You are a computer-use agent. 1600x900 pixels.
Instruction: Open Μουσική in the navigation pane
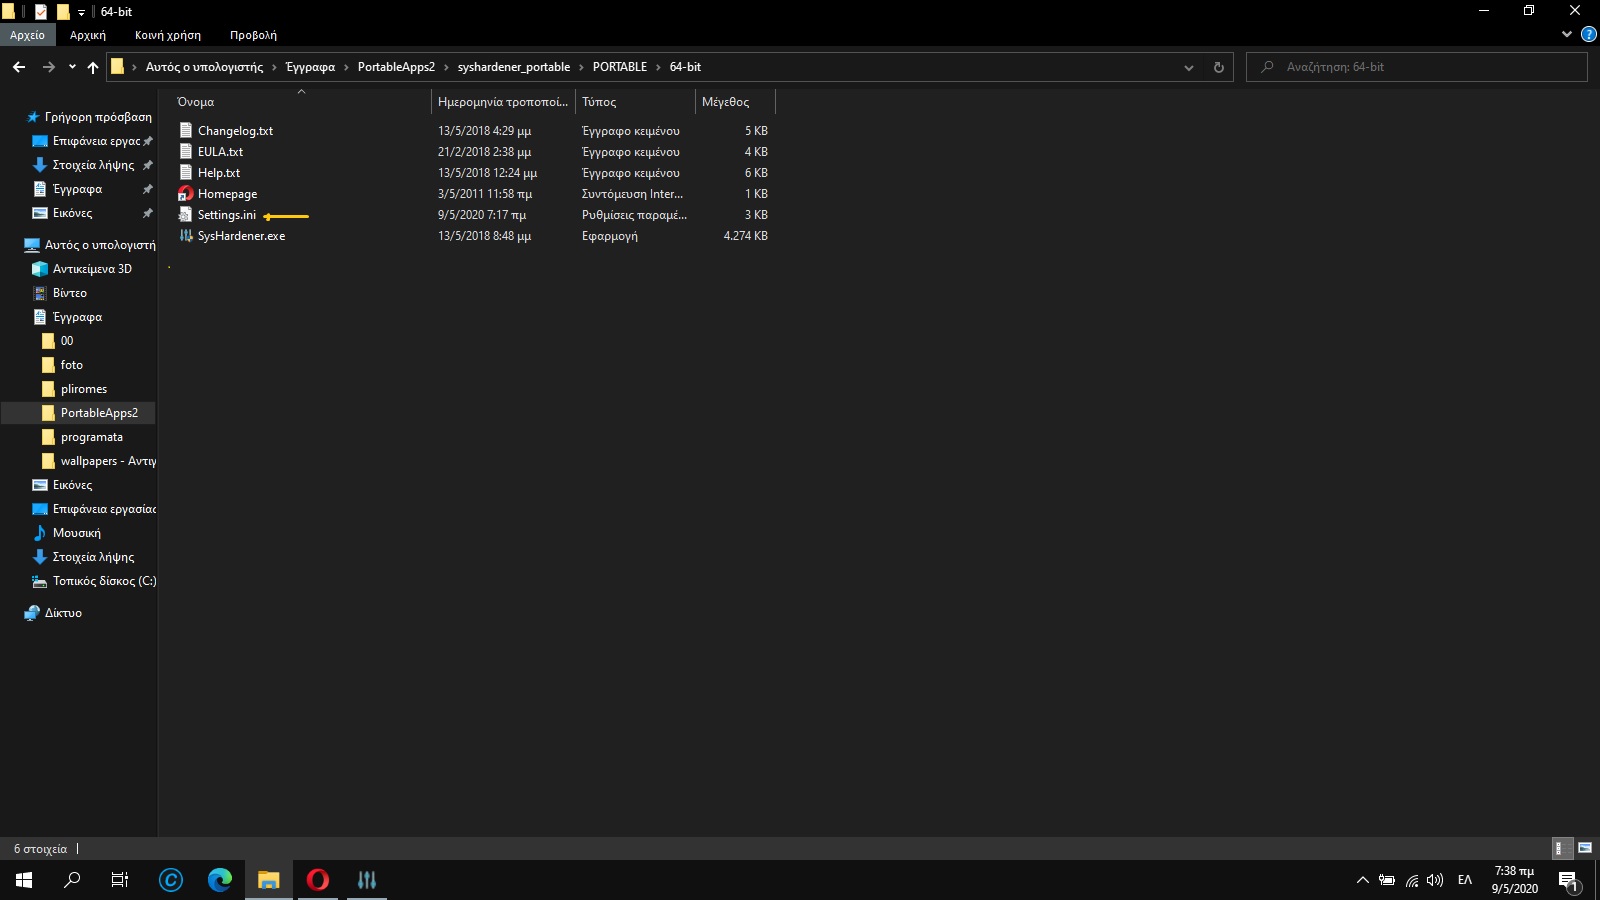pos(76,533)
